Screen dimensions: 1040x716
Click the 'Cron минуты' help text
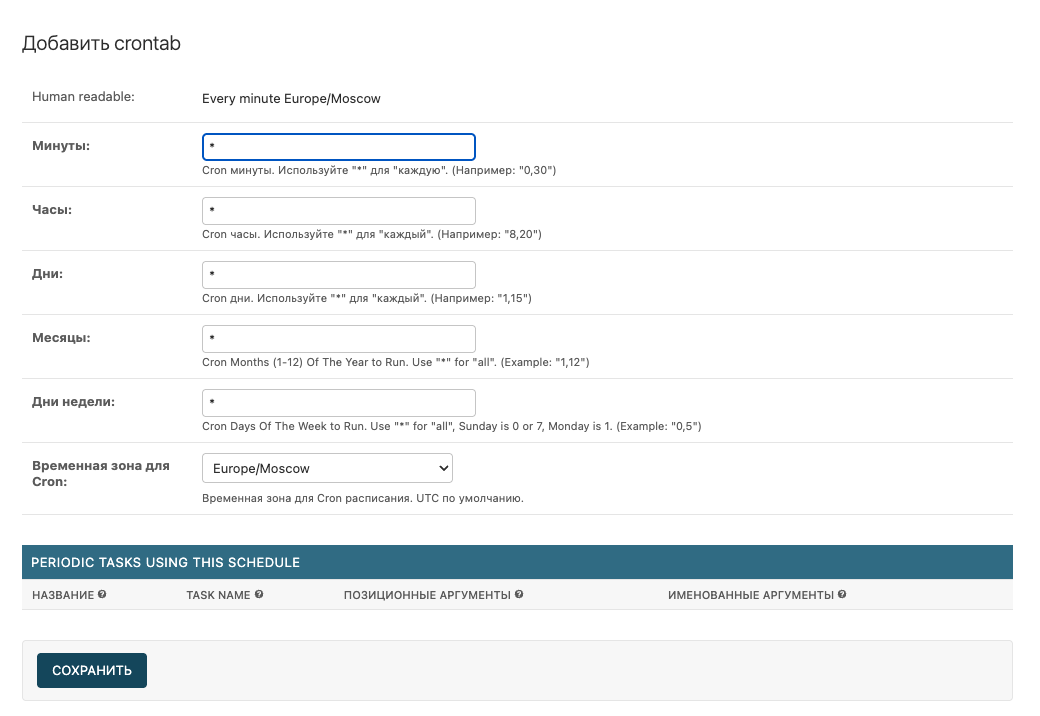coord(379,170)
